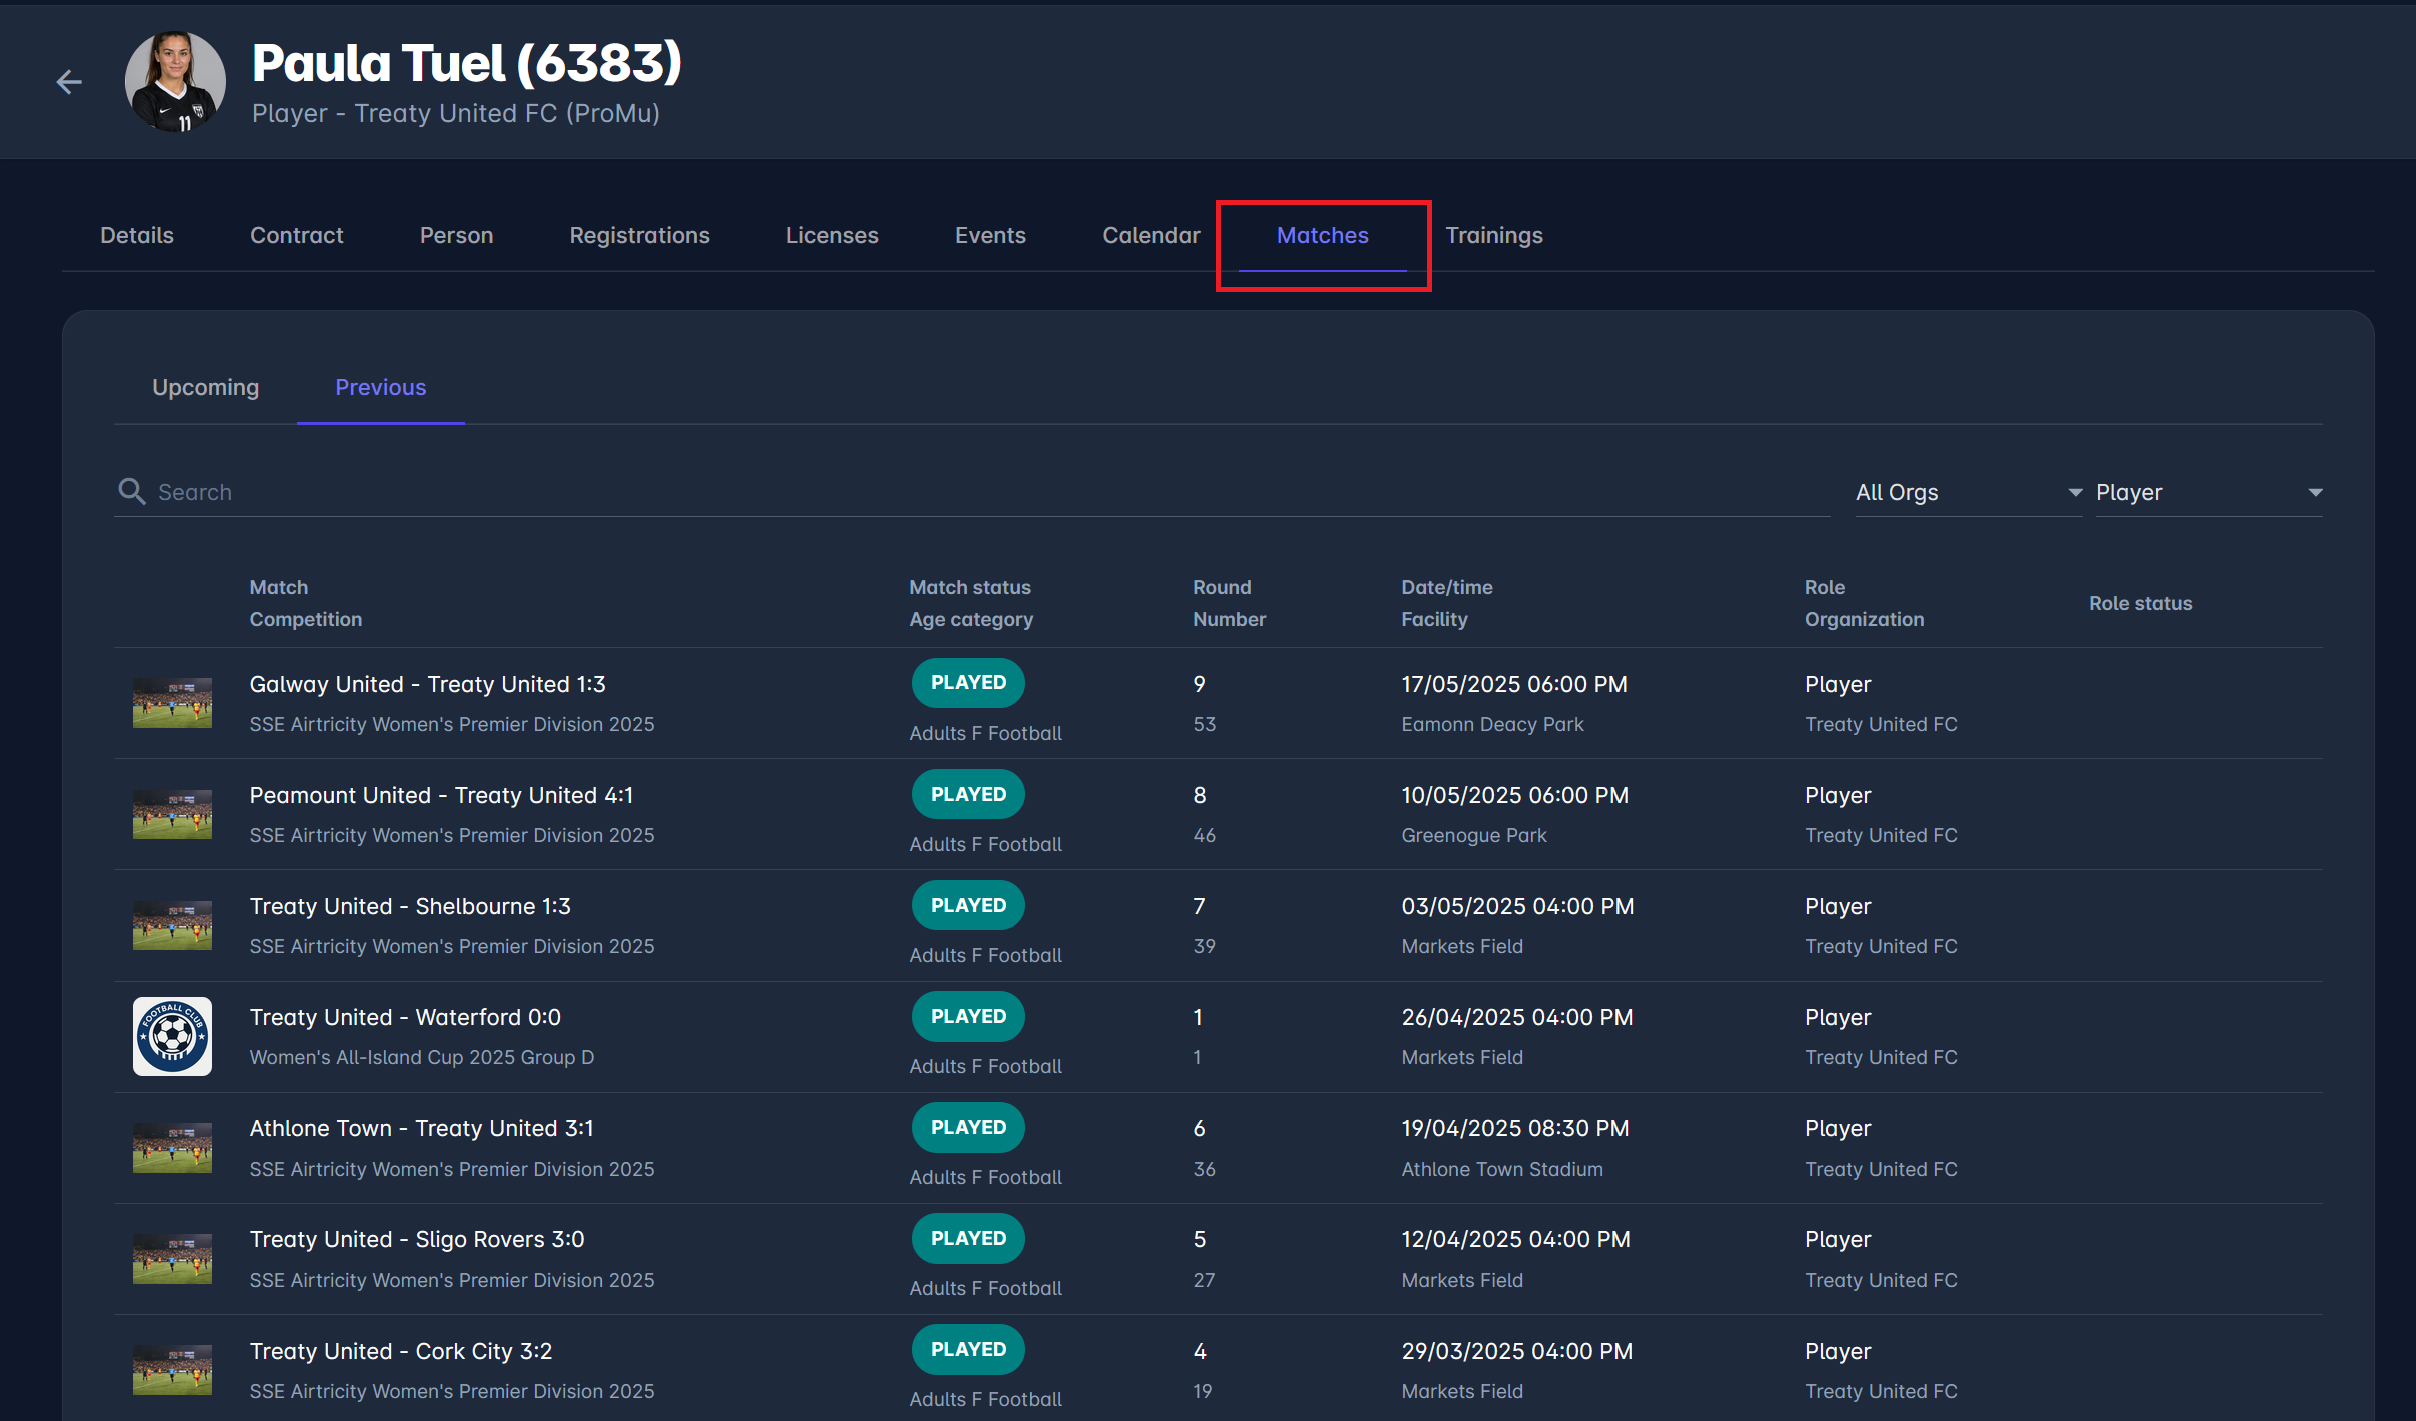Click the PLAYED badge for Shelbourne match
This screenshot has width=2416, height=1421.
(x=968, y=905)
